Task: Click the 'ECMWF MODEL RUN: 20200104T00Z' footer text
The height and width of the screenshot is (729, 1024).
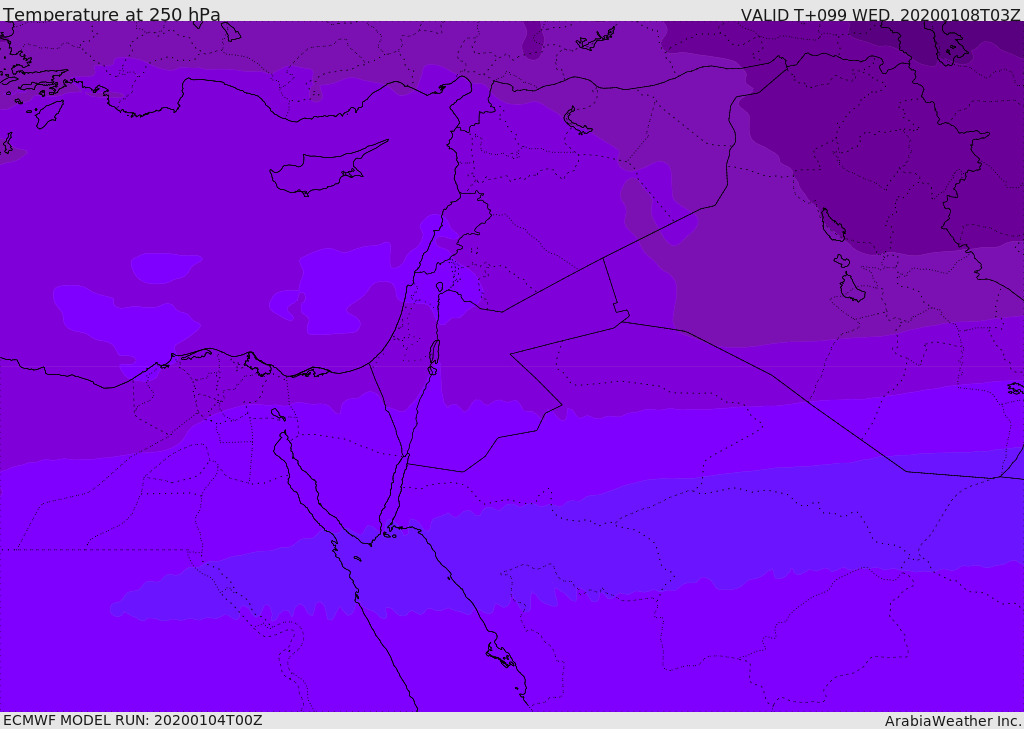Action: (133, 720)
